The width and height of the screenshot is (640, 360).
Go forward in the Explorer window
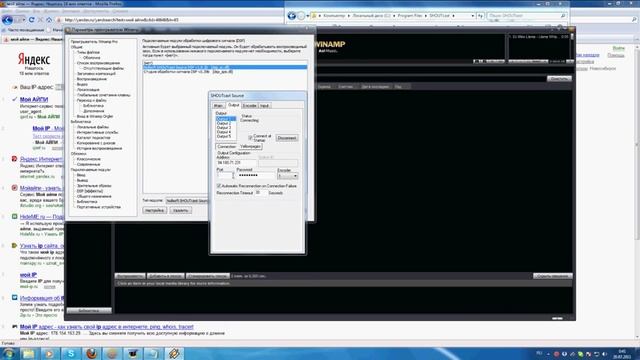[x=301, y=16]
